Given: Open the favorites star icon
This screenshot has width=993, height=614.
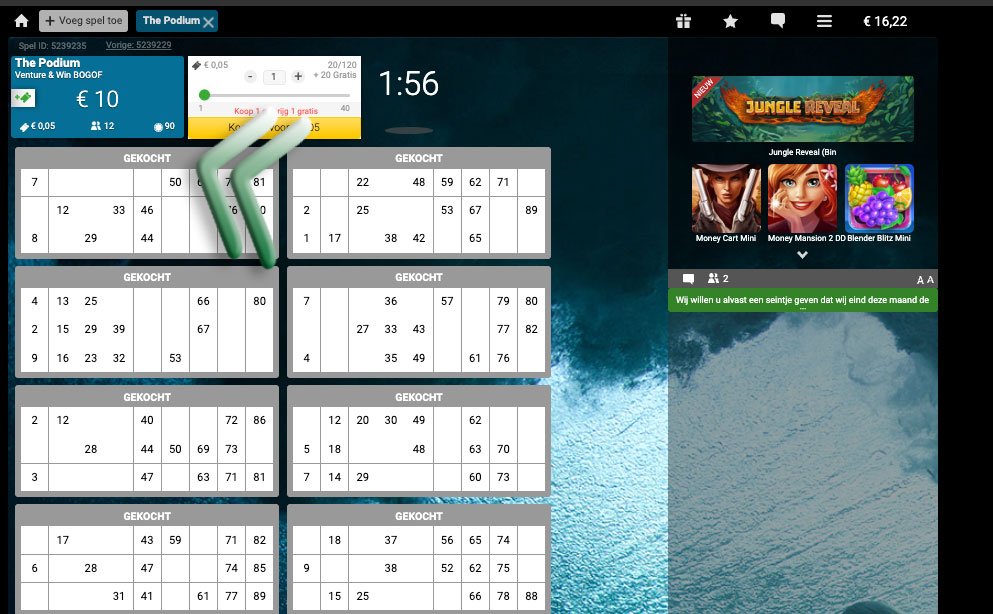Looking at the screenshot, I should 730,22.
